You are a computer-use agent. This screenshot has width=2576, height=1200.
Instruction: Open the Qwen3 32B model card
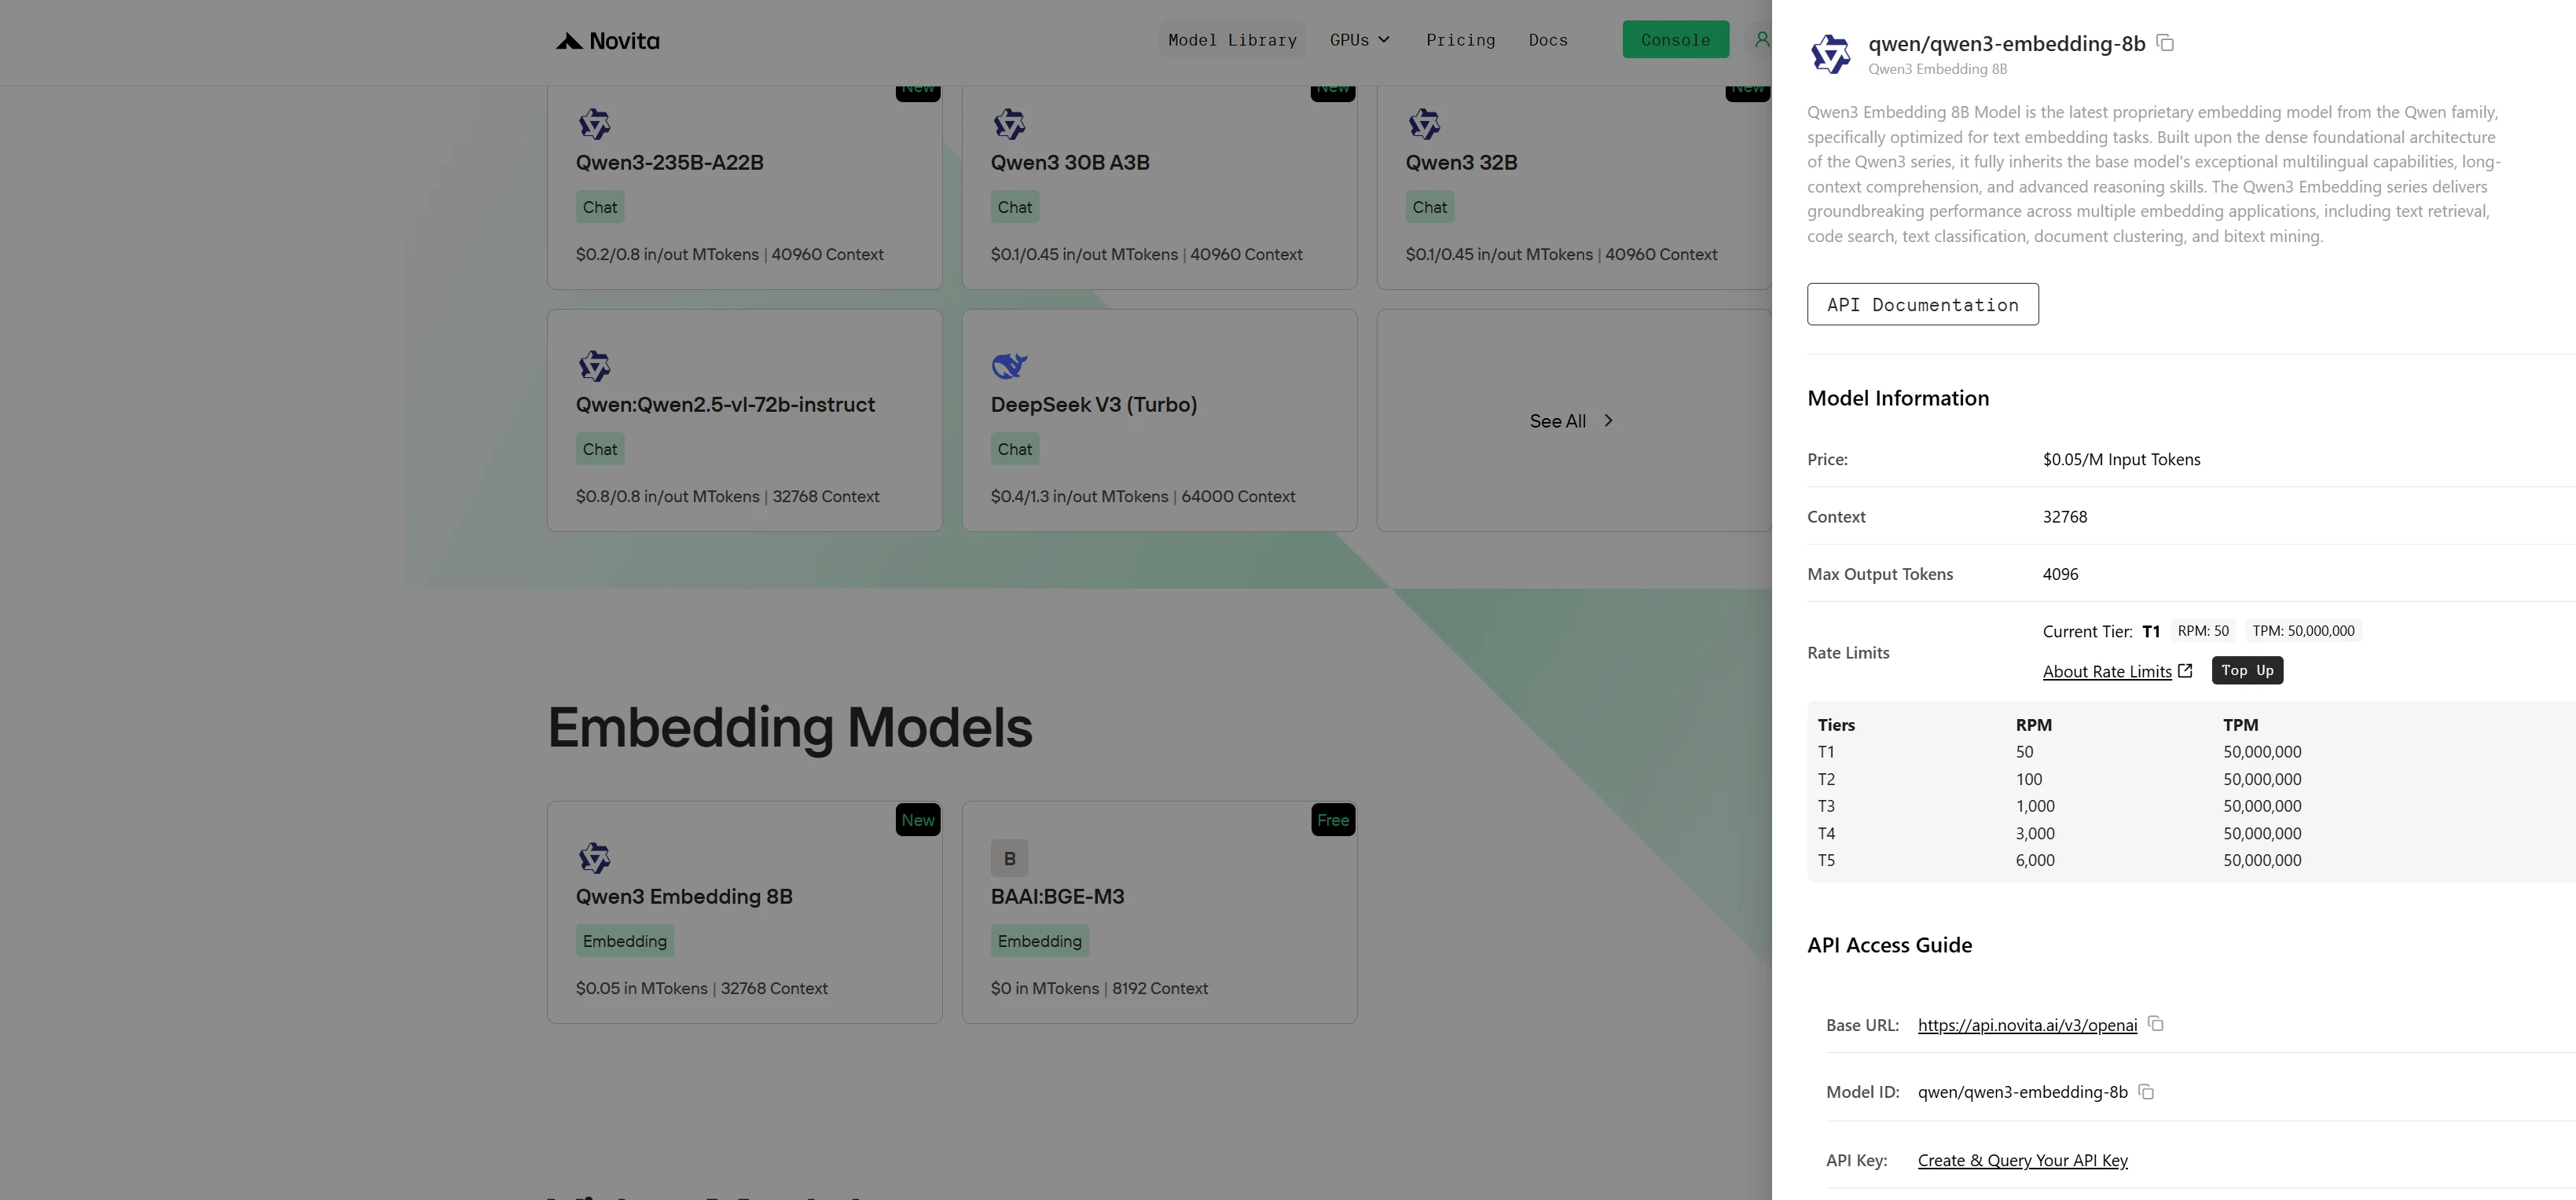tap(1573, 188)
